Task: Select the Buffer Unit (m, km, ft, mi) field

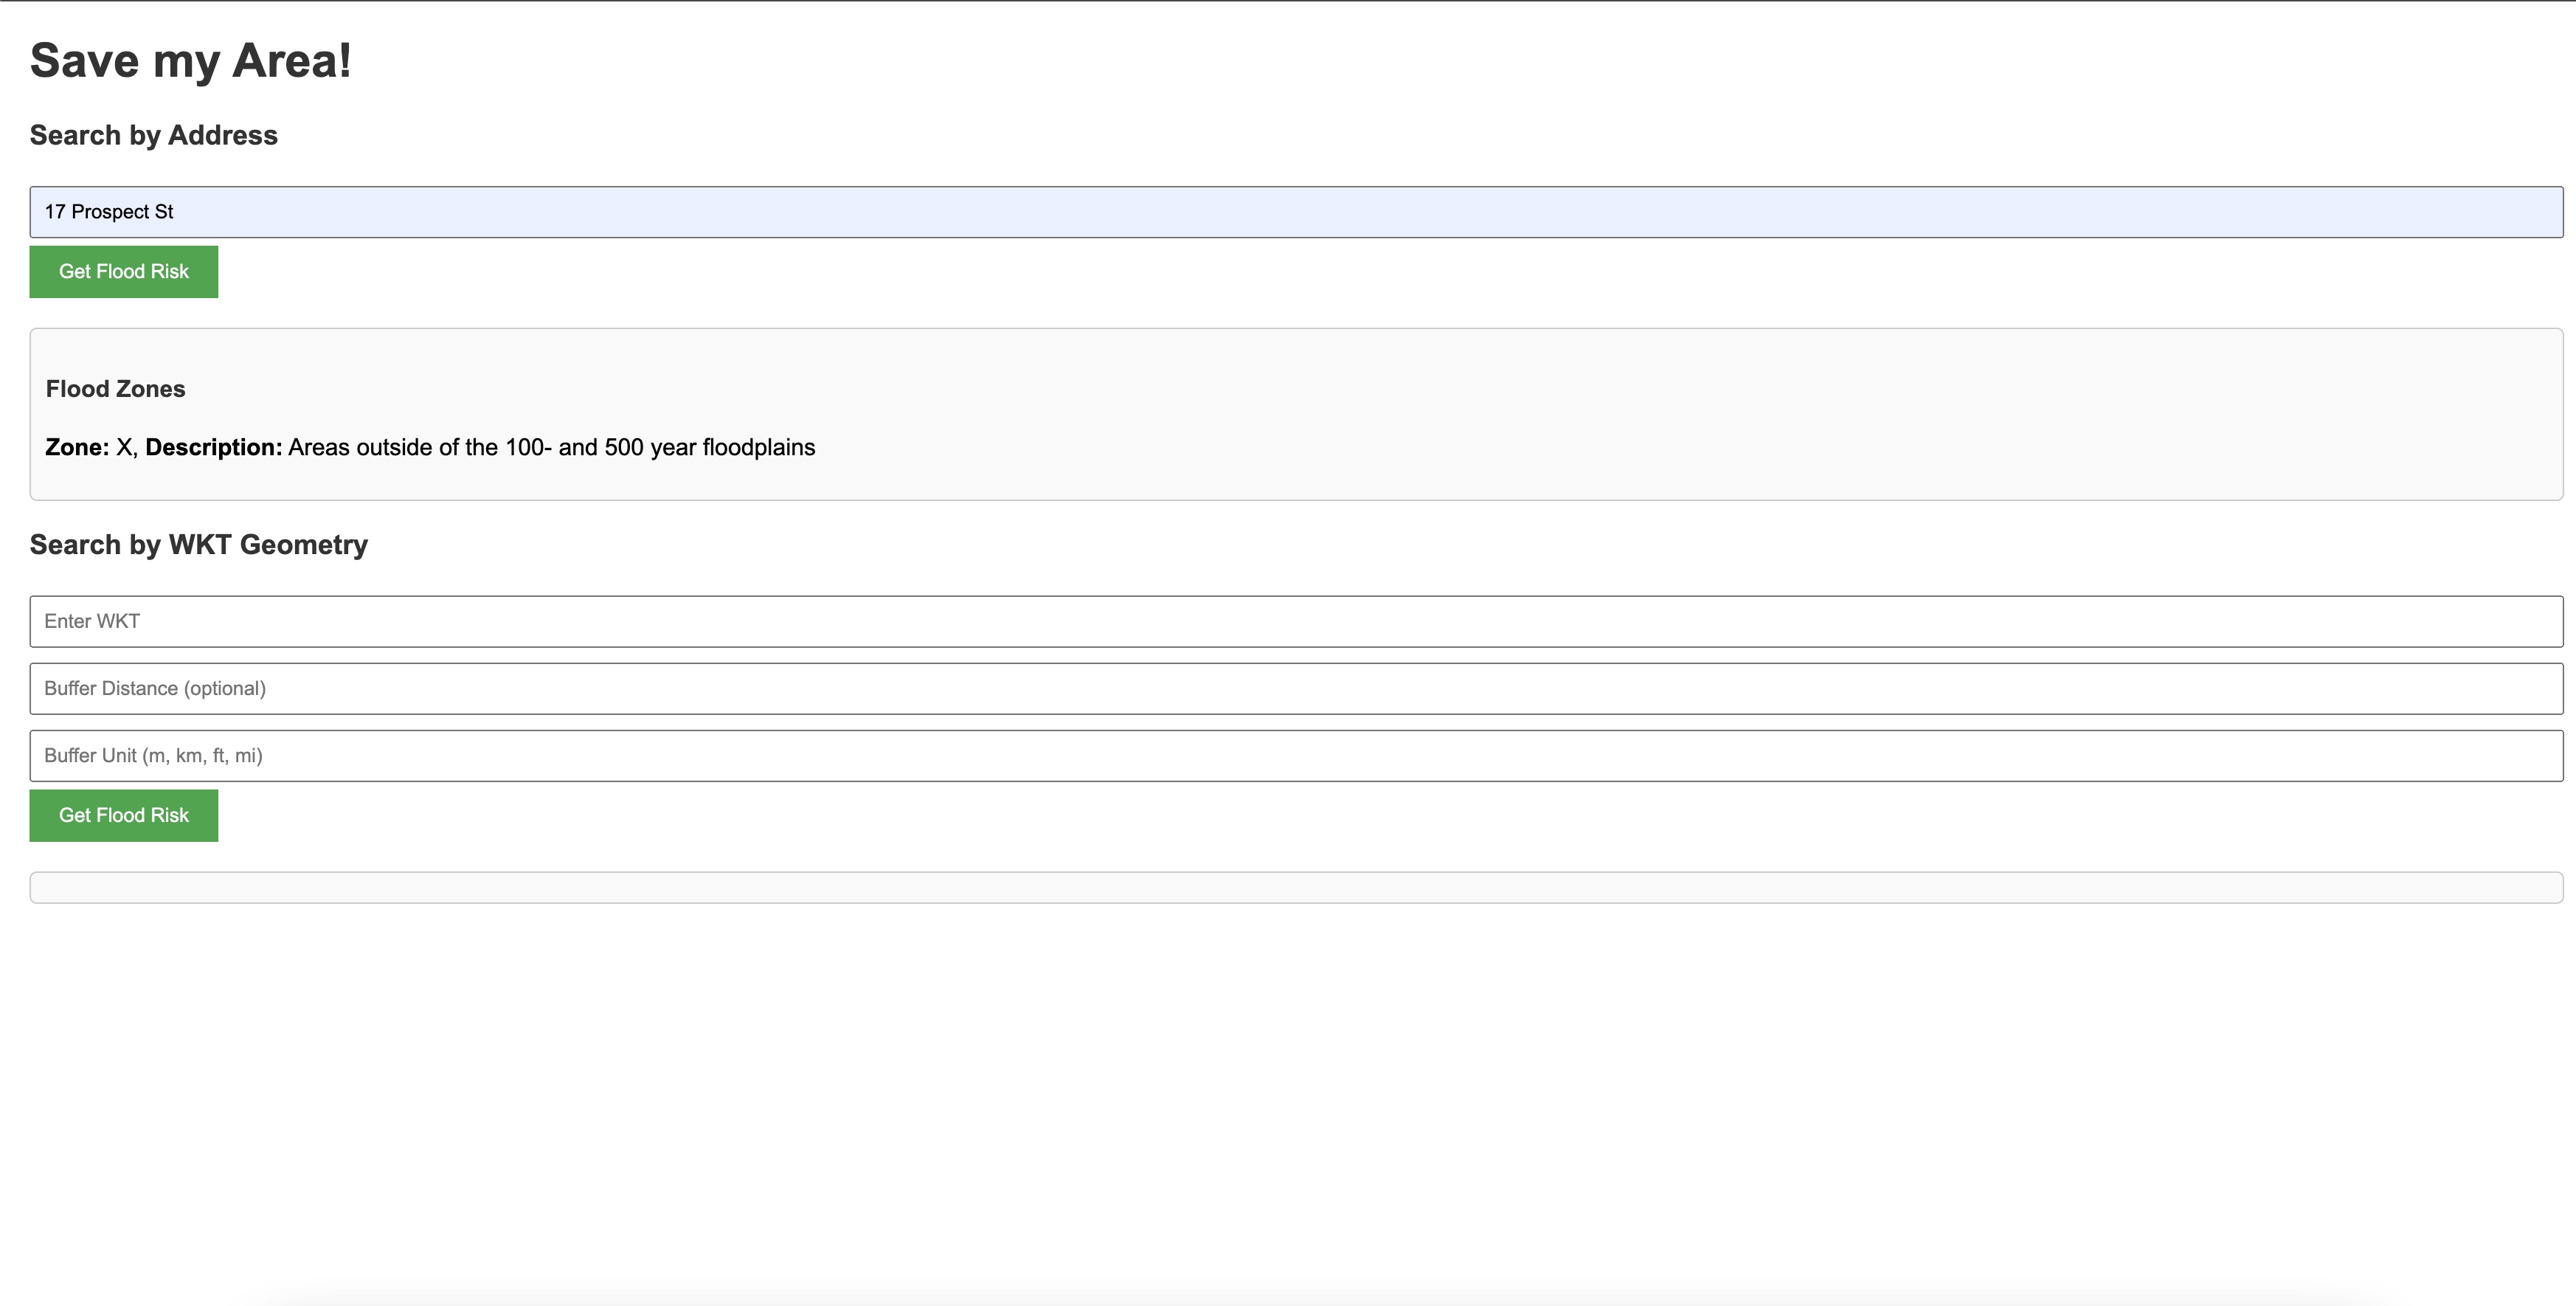Action: point(1296,755)
